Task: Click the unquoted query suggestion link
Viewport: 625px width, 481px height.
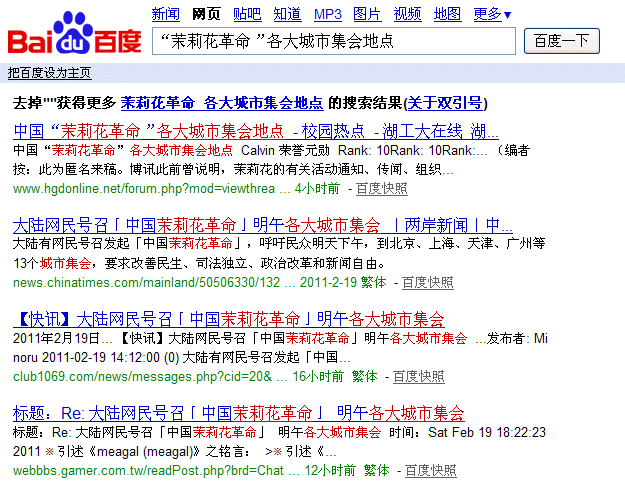Action: 222,102
